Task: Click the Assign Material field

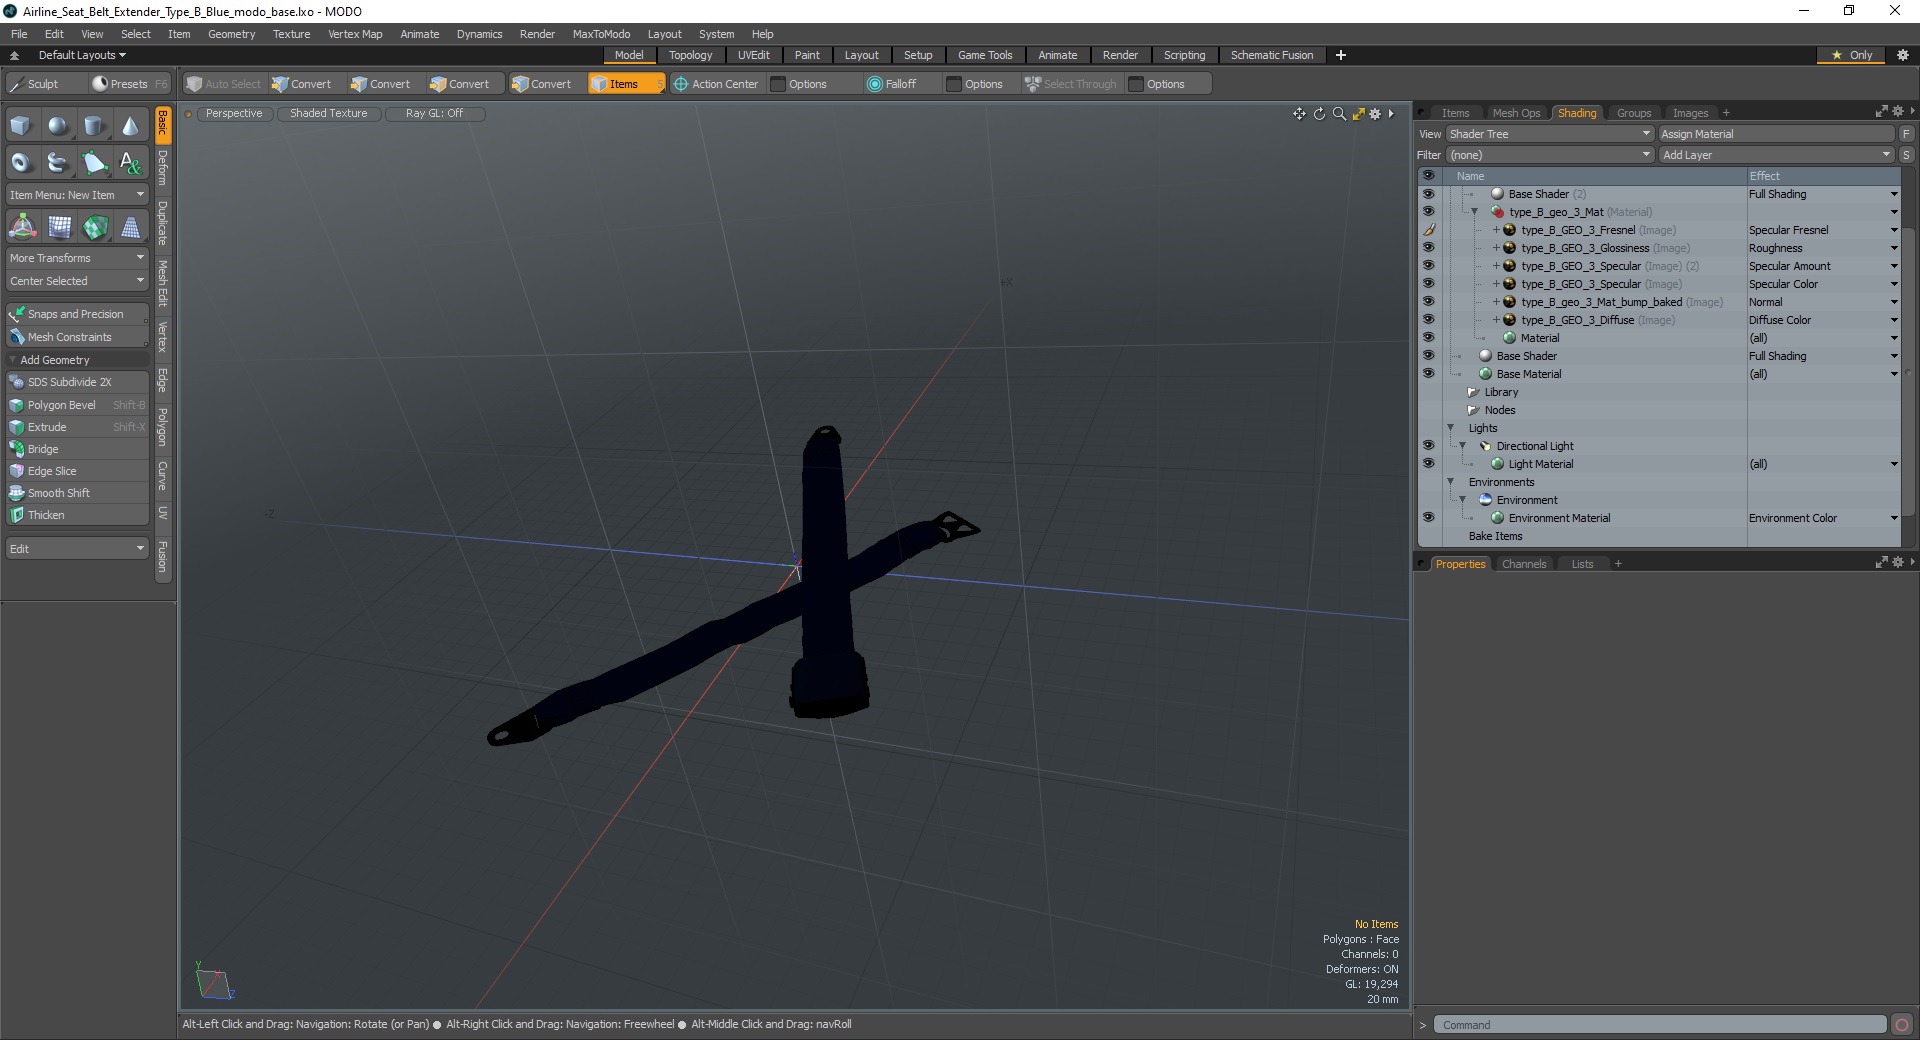Action: pyautogui.click(x=1776, y=134)
